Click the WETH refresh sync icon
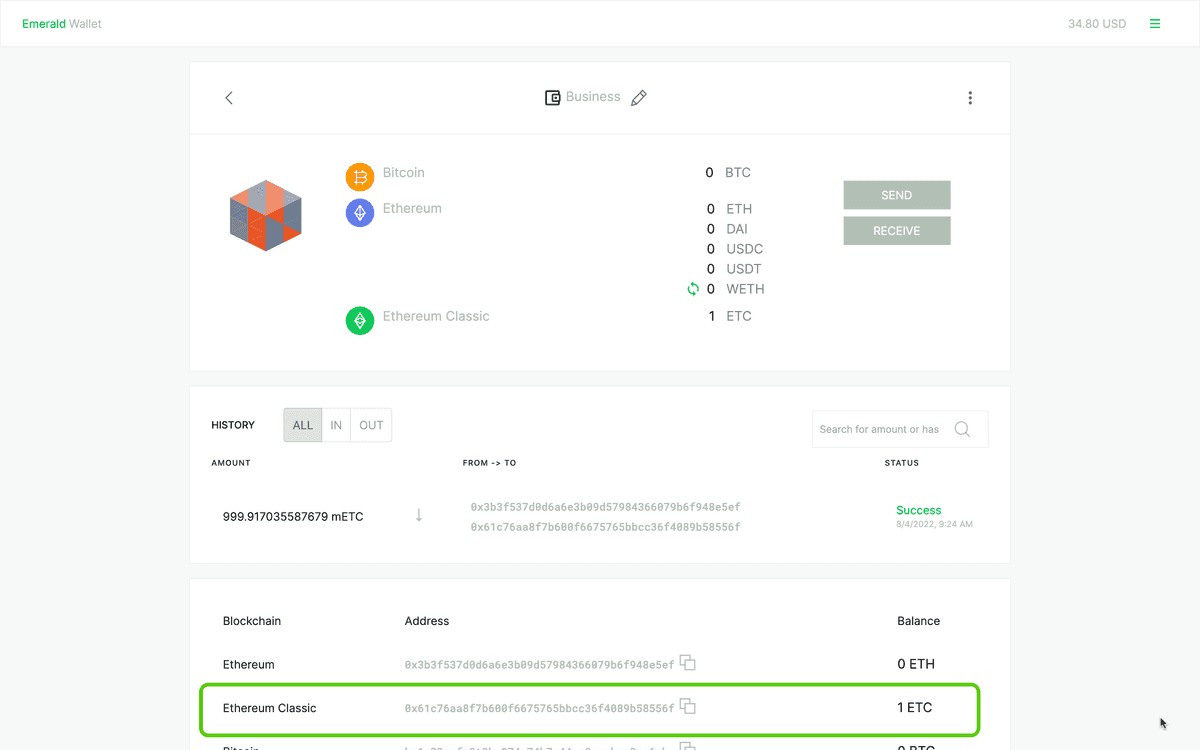Viewport: 1200px width, 750px height. coord(693,289)
